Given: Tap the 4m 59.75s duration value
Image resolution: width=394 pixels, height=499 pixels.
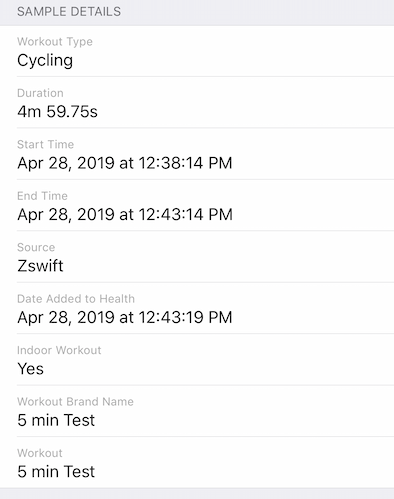Looking at the screenshot, I should pos(57,112).
